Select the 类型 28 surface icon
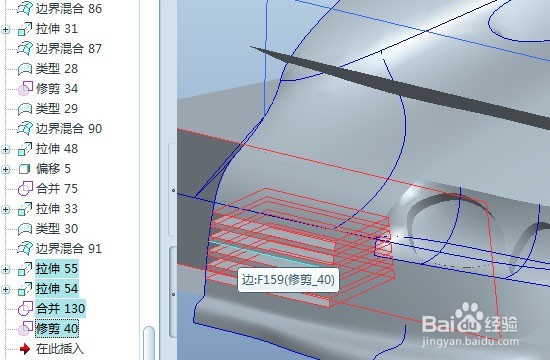 click(25, 69)
